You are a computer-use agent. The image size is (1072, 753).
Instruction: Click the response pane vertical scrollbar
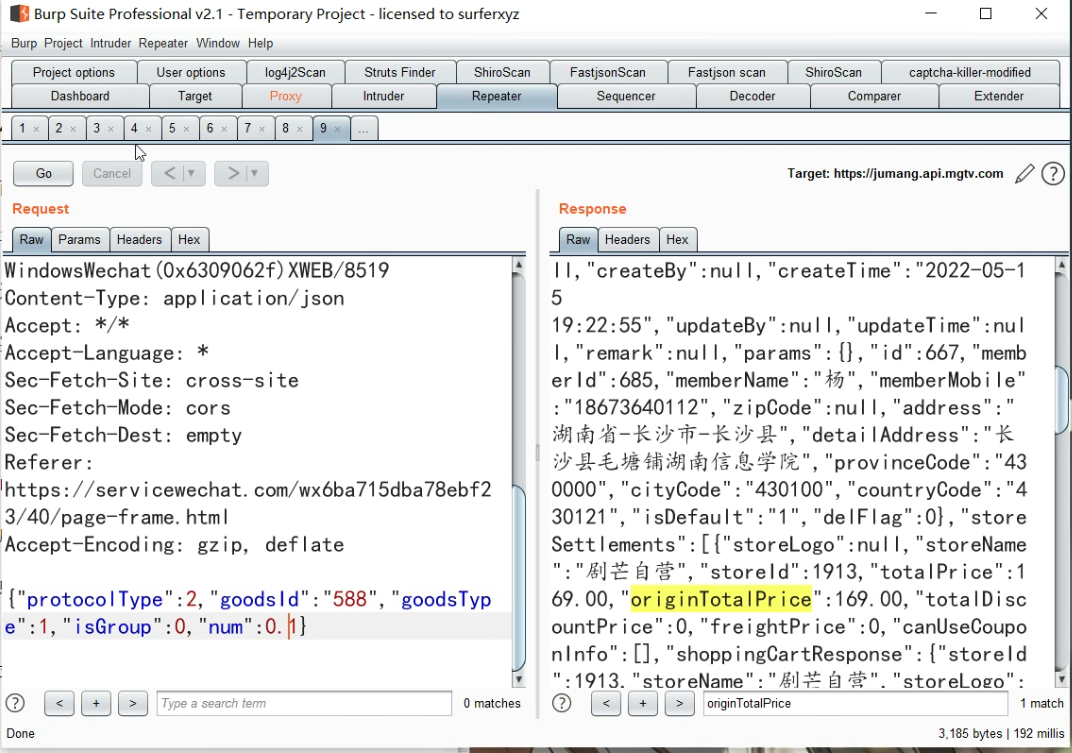pyautogui.click(x=1062, y=472)
